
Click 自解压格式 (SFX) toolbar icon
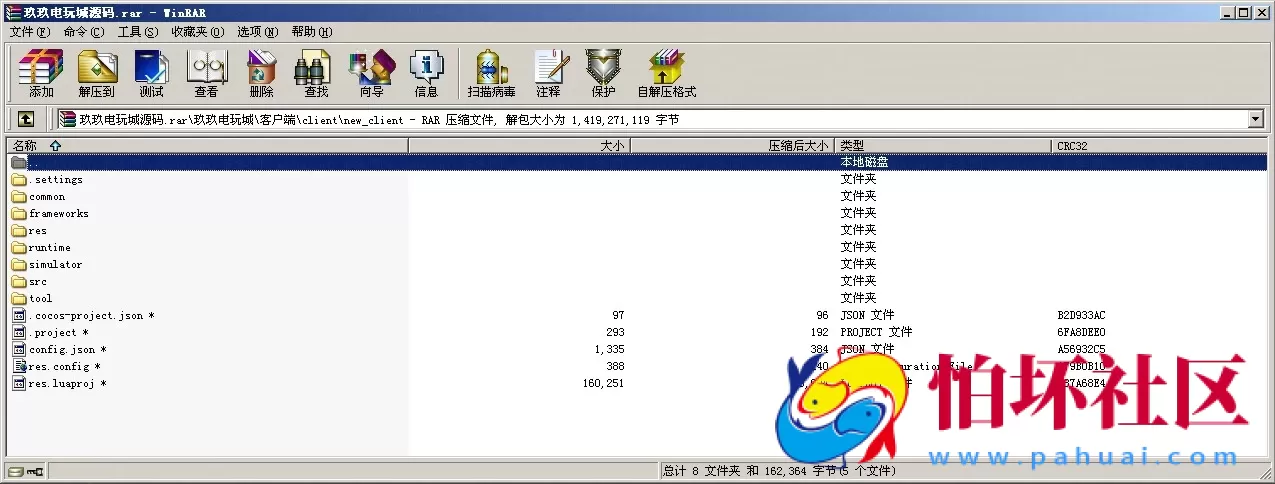666,73
